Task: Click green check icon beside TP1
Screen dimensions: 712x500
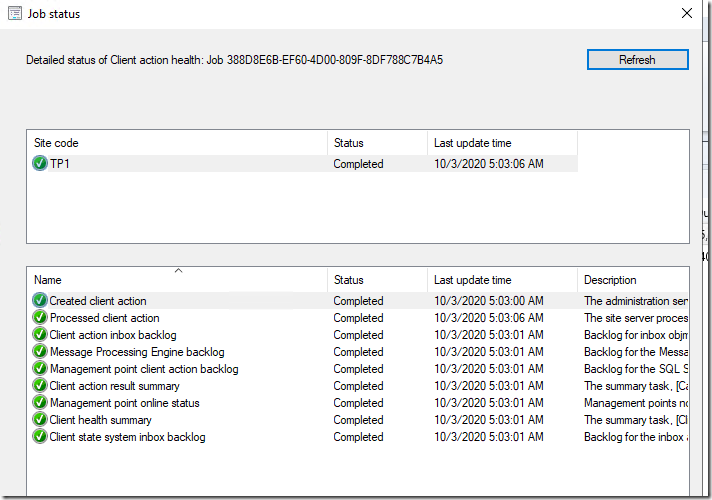Action: [40, 164]
